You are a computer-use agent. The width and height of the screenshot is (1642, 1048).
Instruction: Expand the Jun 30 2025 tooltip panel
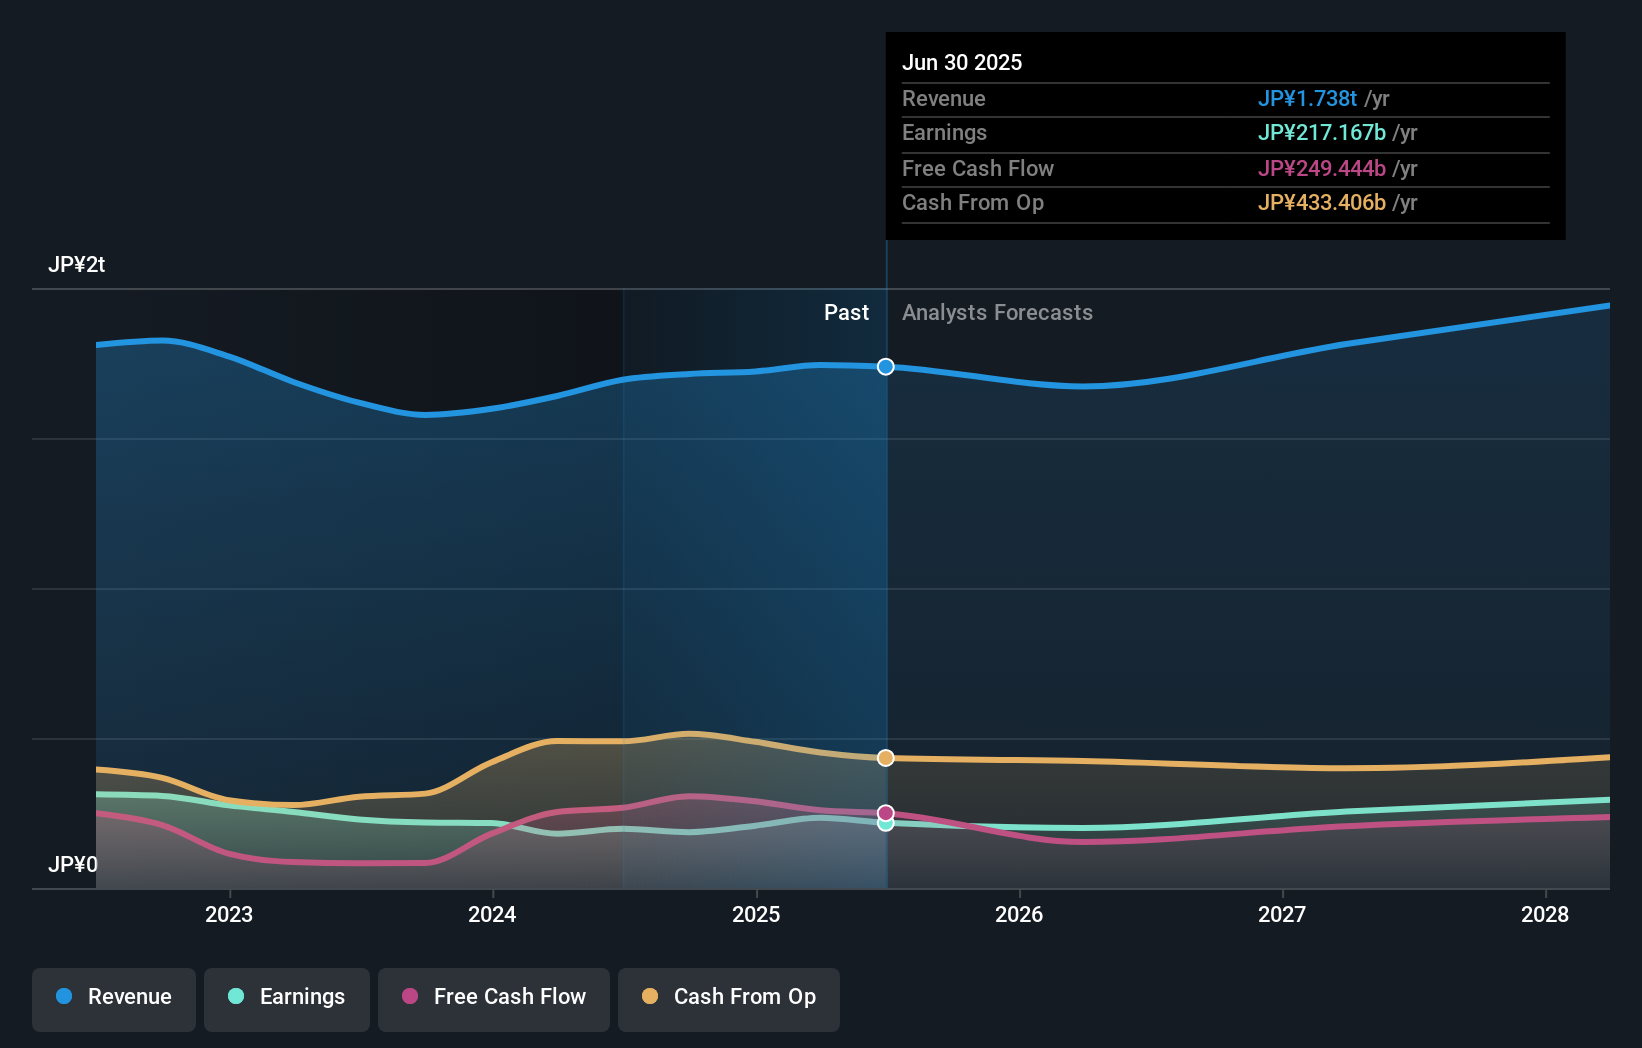1225,135
